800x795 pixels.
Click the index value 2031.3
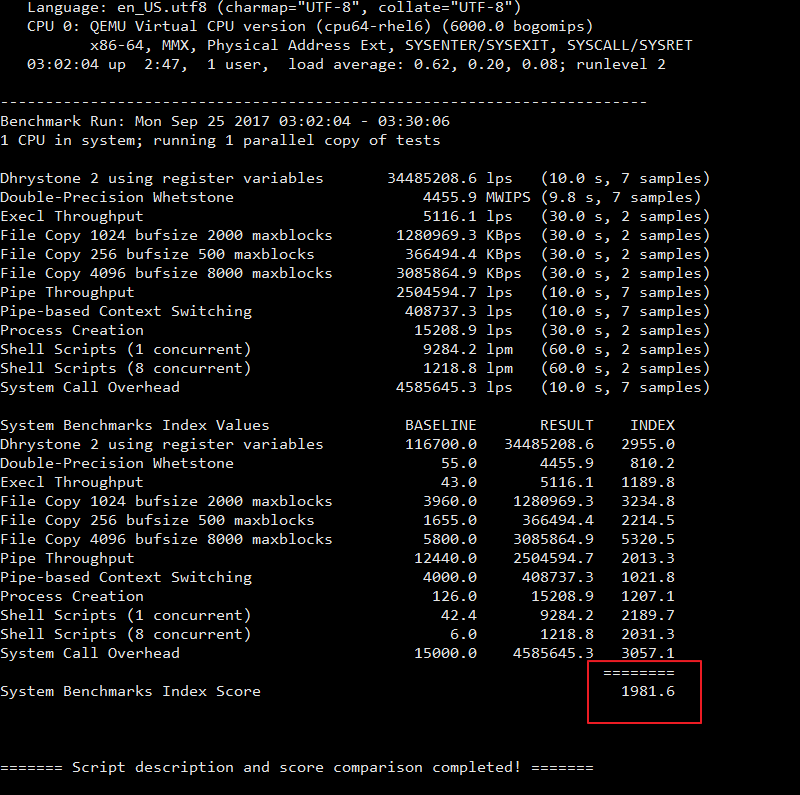tap(648, 634)
